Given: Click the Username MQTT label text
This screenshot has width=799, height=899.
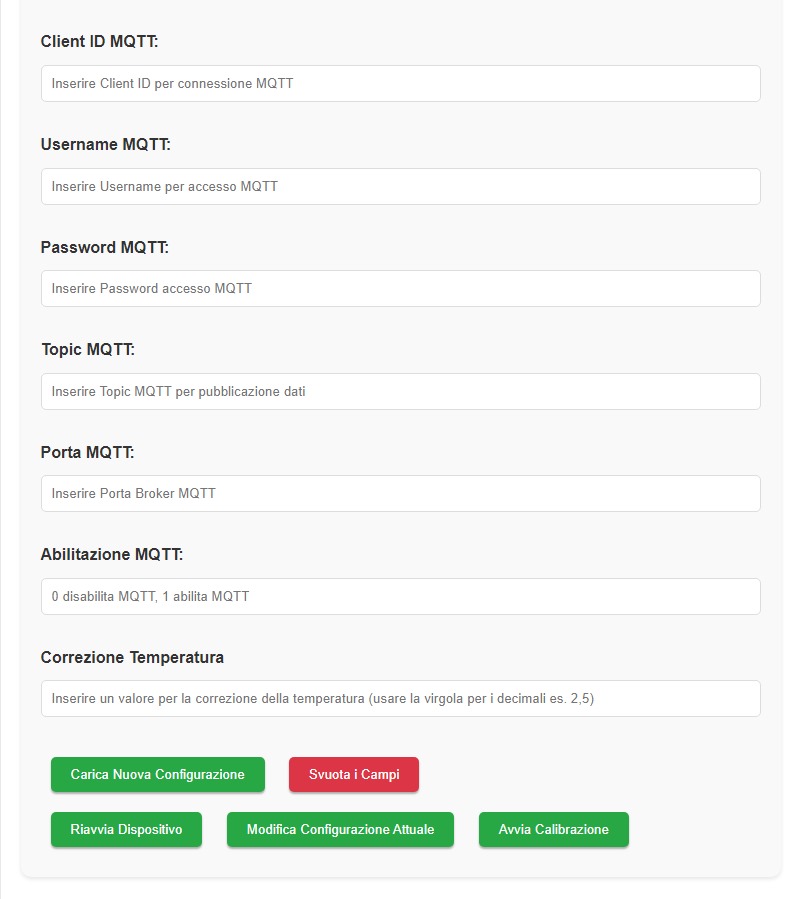Looking at the screenshot, I should coord(105,144).
